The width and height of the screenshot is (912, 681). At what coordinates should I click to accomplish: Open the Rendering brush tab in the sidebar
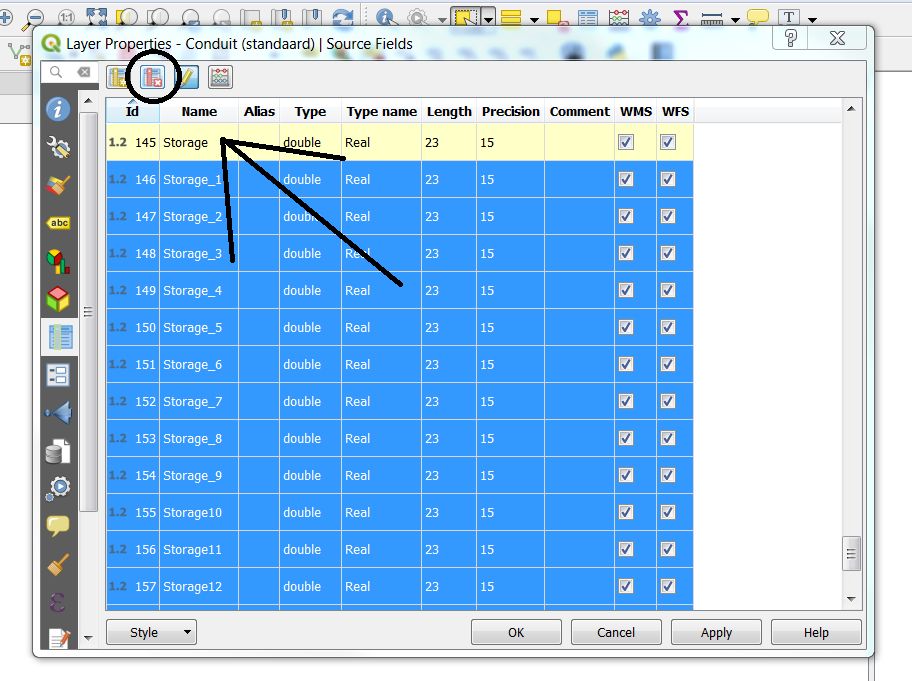[x=58, y=564]
